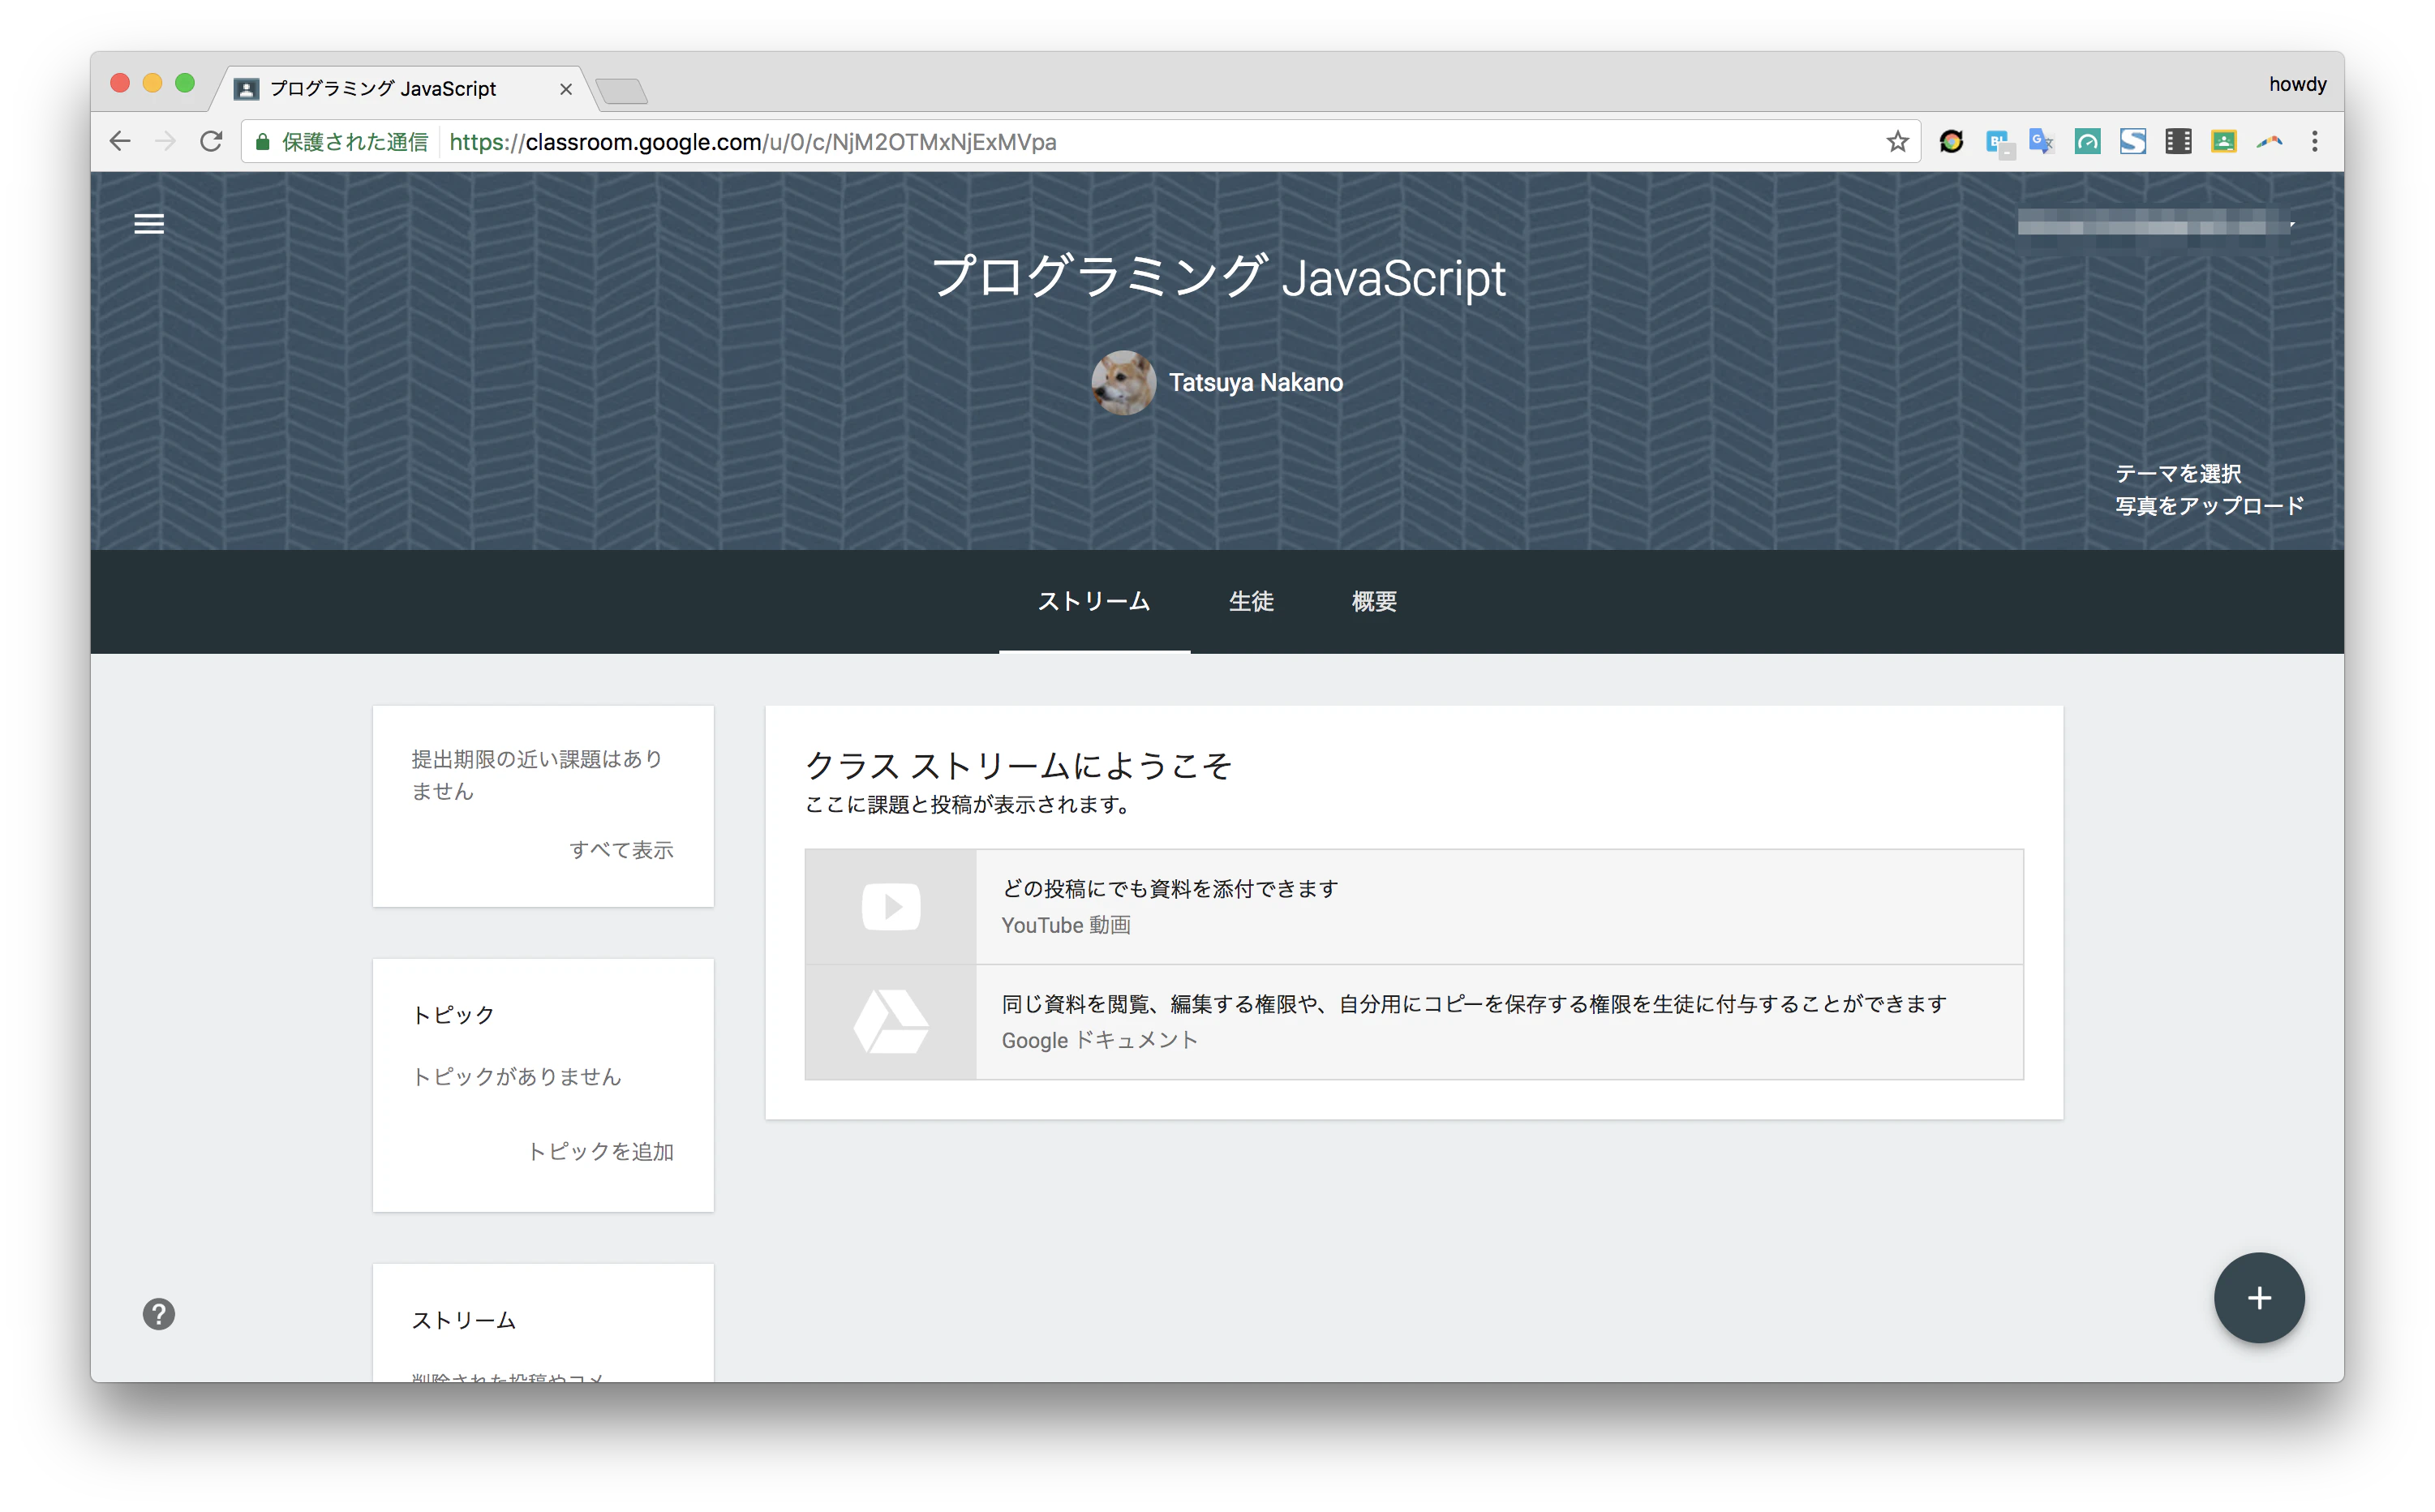Open the help question mark icon

[158, 1313]
